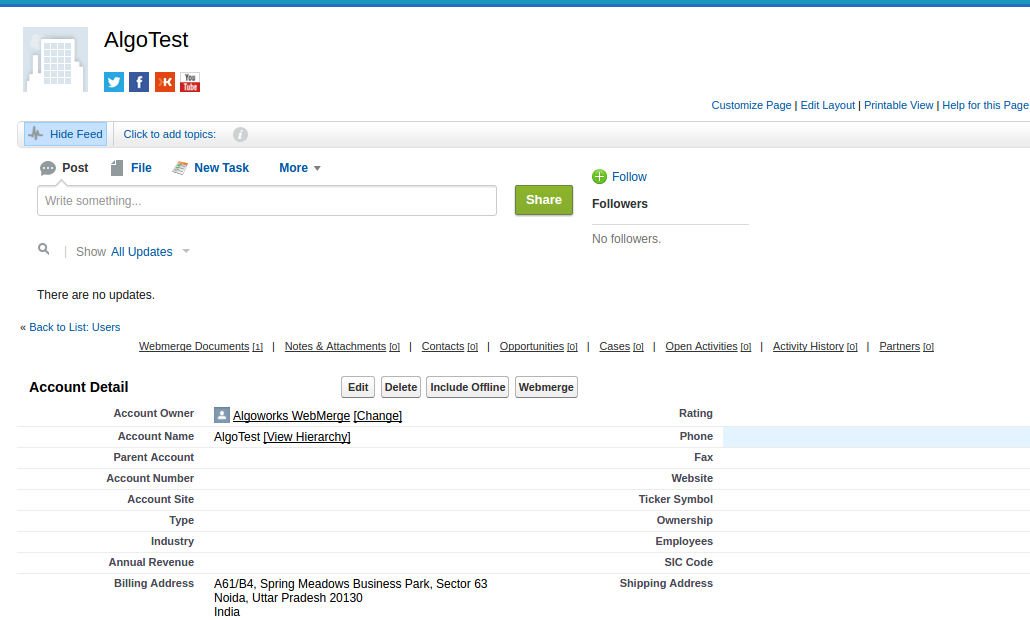This screenshot has height=620, width=1030.
Task: Toggle the Hide Feed button
Action: pyautogui.click(x=65, y=134)
